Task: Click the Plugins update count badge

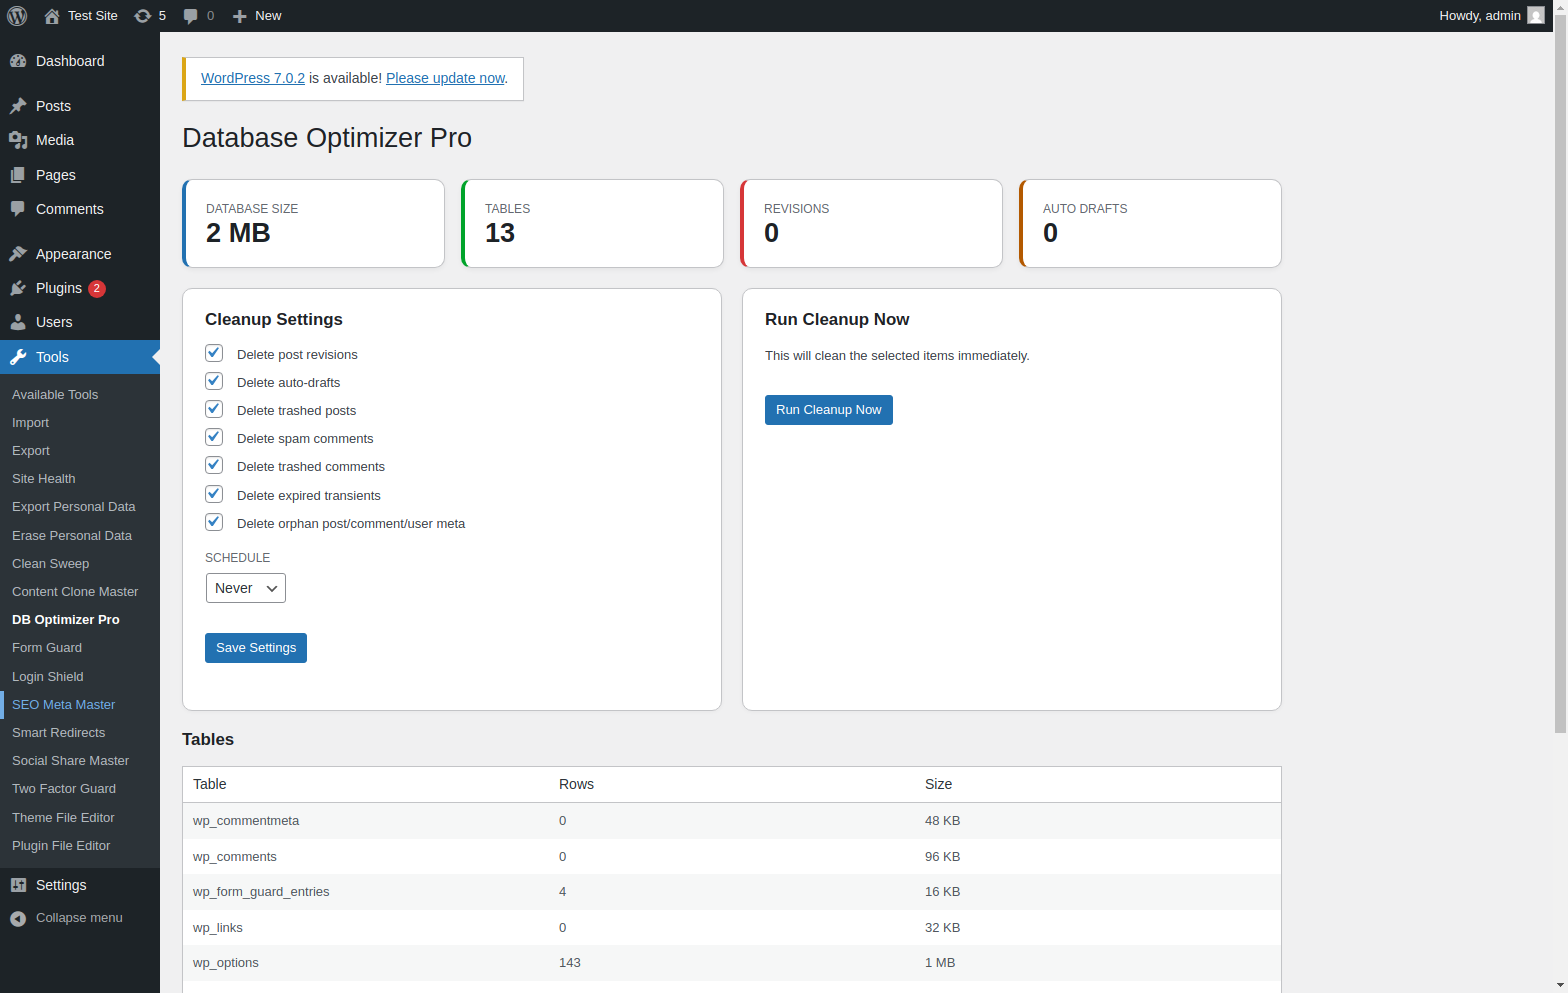Action: point(97,288)
